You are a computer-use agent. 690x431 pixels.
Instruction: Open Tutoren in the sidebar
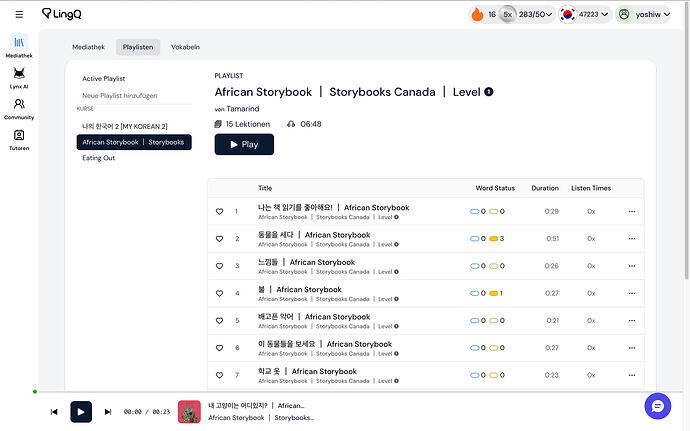[19, 140]
